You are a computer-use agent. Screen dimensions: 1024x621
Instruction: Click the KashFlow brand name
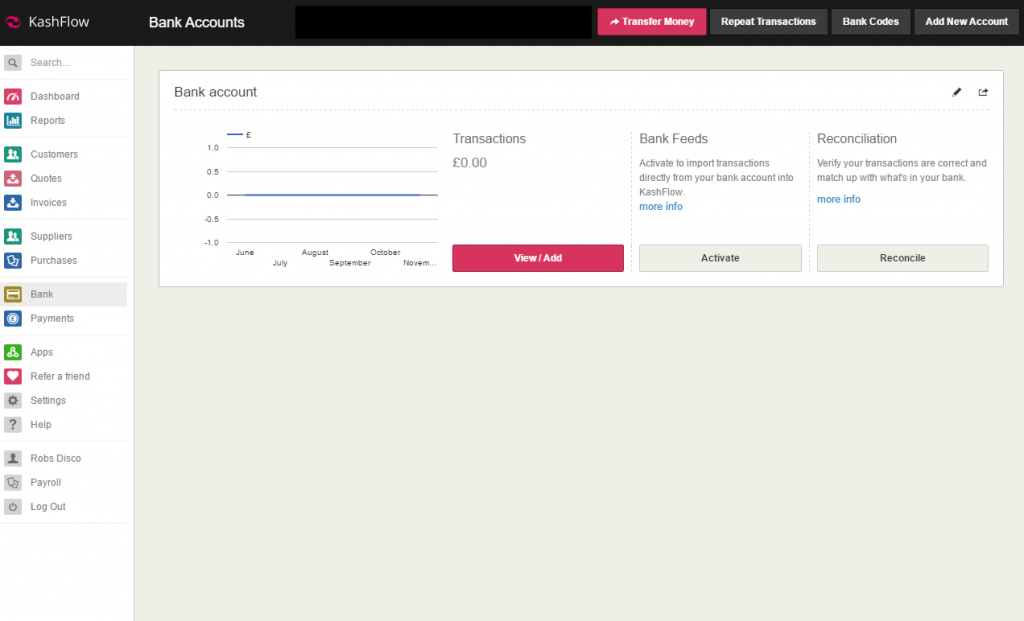click(x=59, y=22)
